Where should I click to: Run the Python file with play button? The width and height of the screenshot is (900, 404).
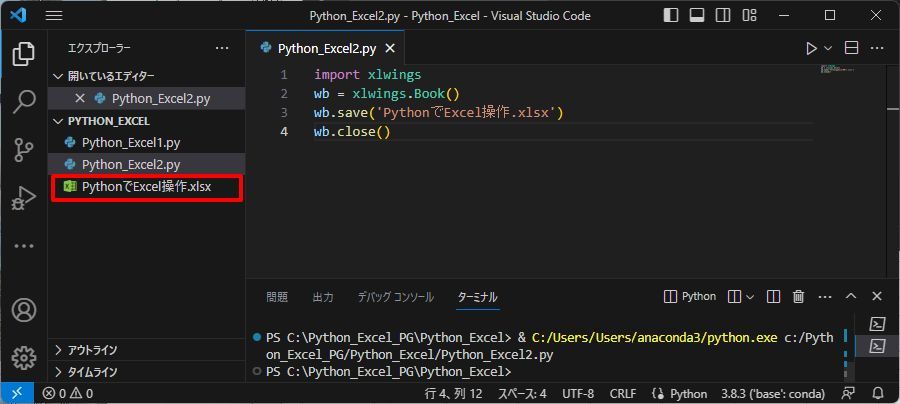tap(811, 49)
